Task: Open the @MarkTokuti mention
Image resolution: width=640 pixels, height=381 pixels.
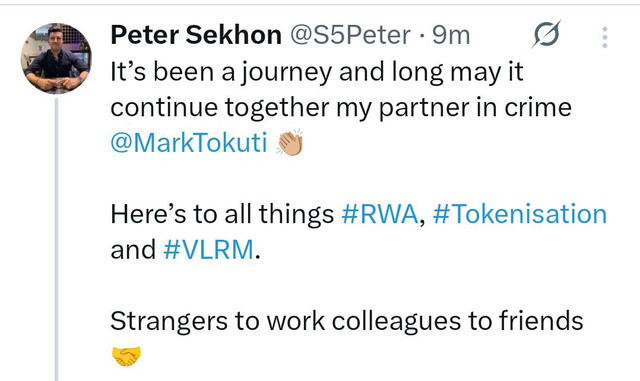Action: 189,143
